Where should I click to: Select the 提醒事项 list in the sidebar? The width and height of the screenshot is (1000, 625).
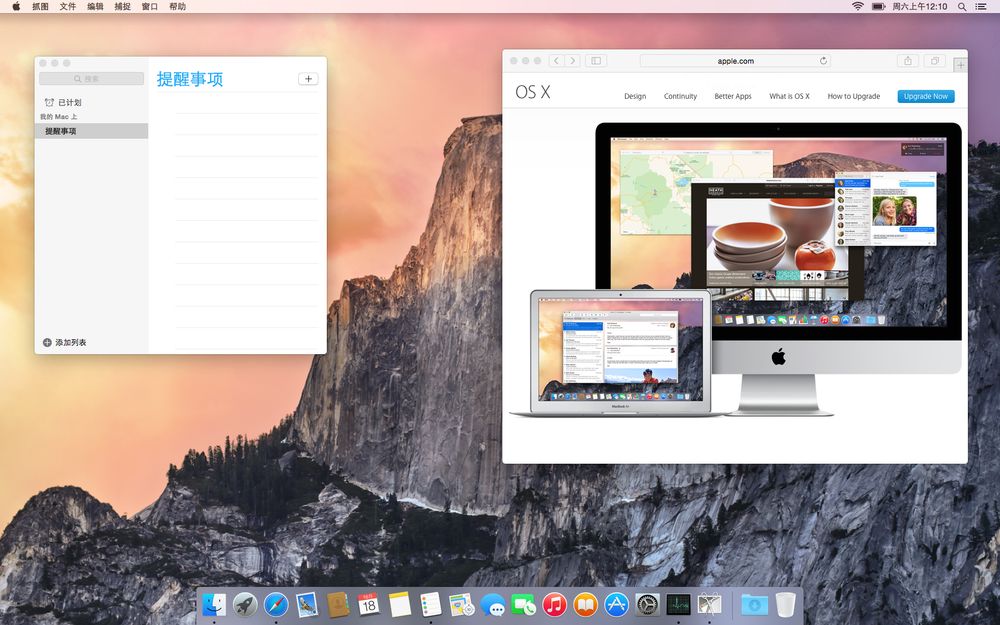coord(91,131)
